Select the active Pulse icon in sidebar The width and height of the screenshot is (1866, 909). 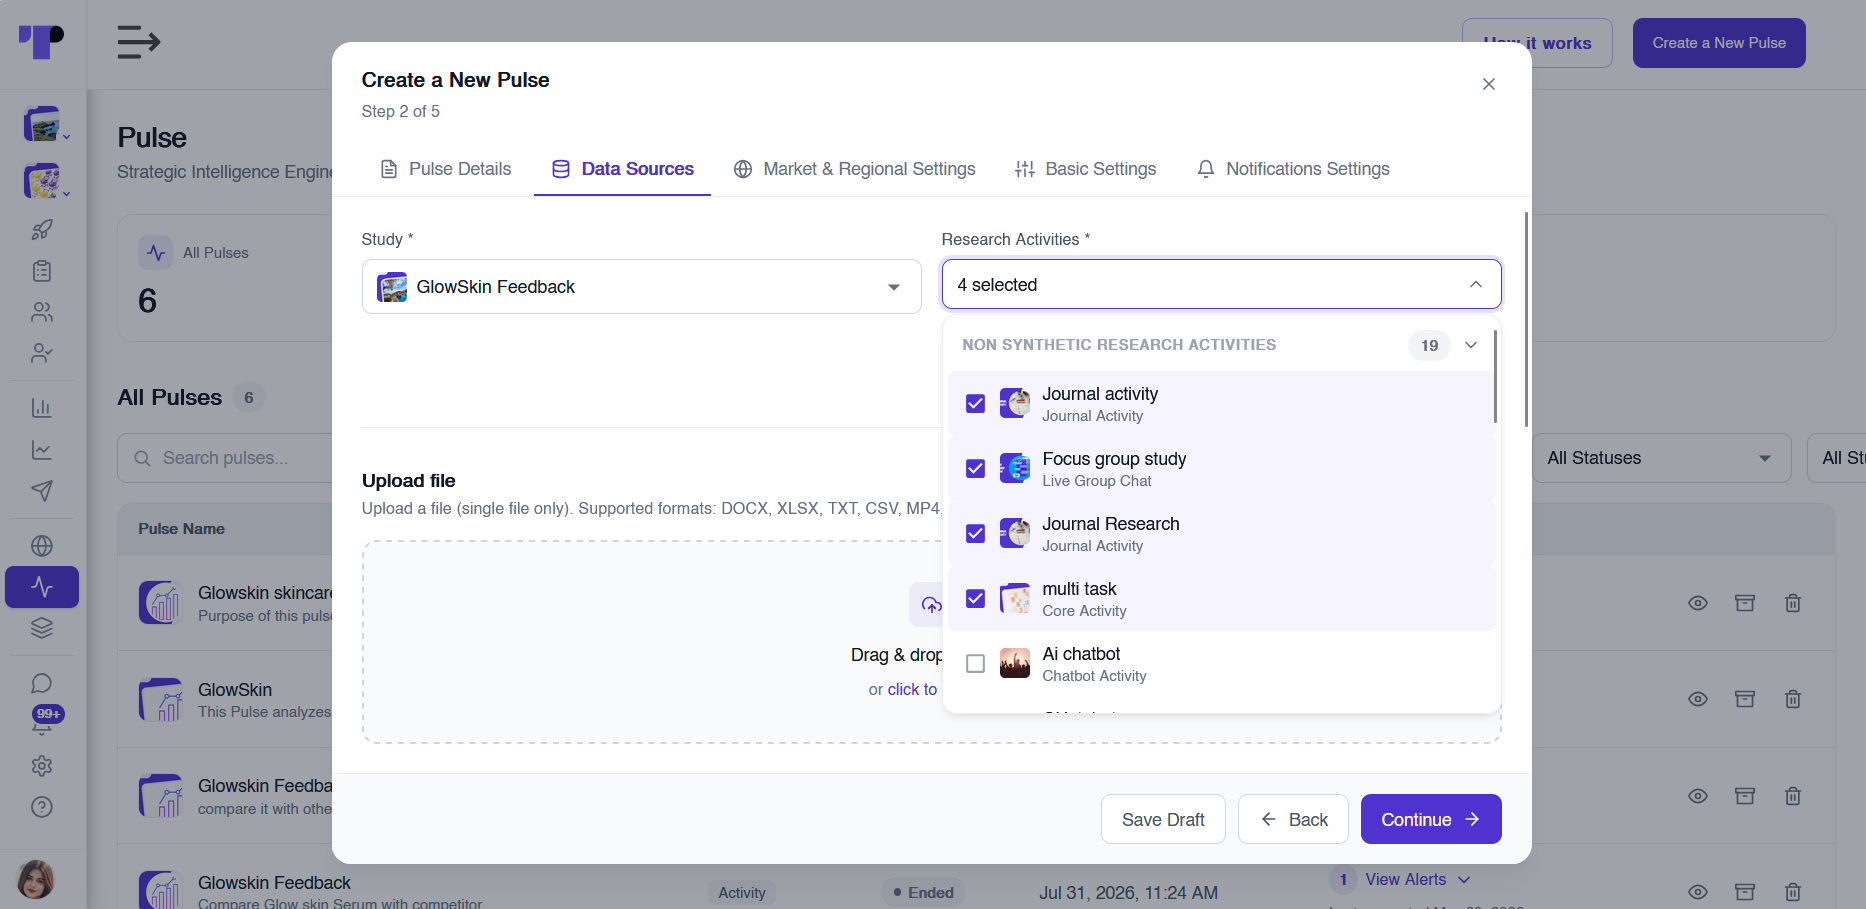pyautogui.click(x=42, y=587)
